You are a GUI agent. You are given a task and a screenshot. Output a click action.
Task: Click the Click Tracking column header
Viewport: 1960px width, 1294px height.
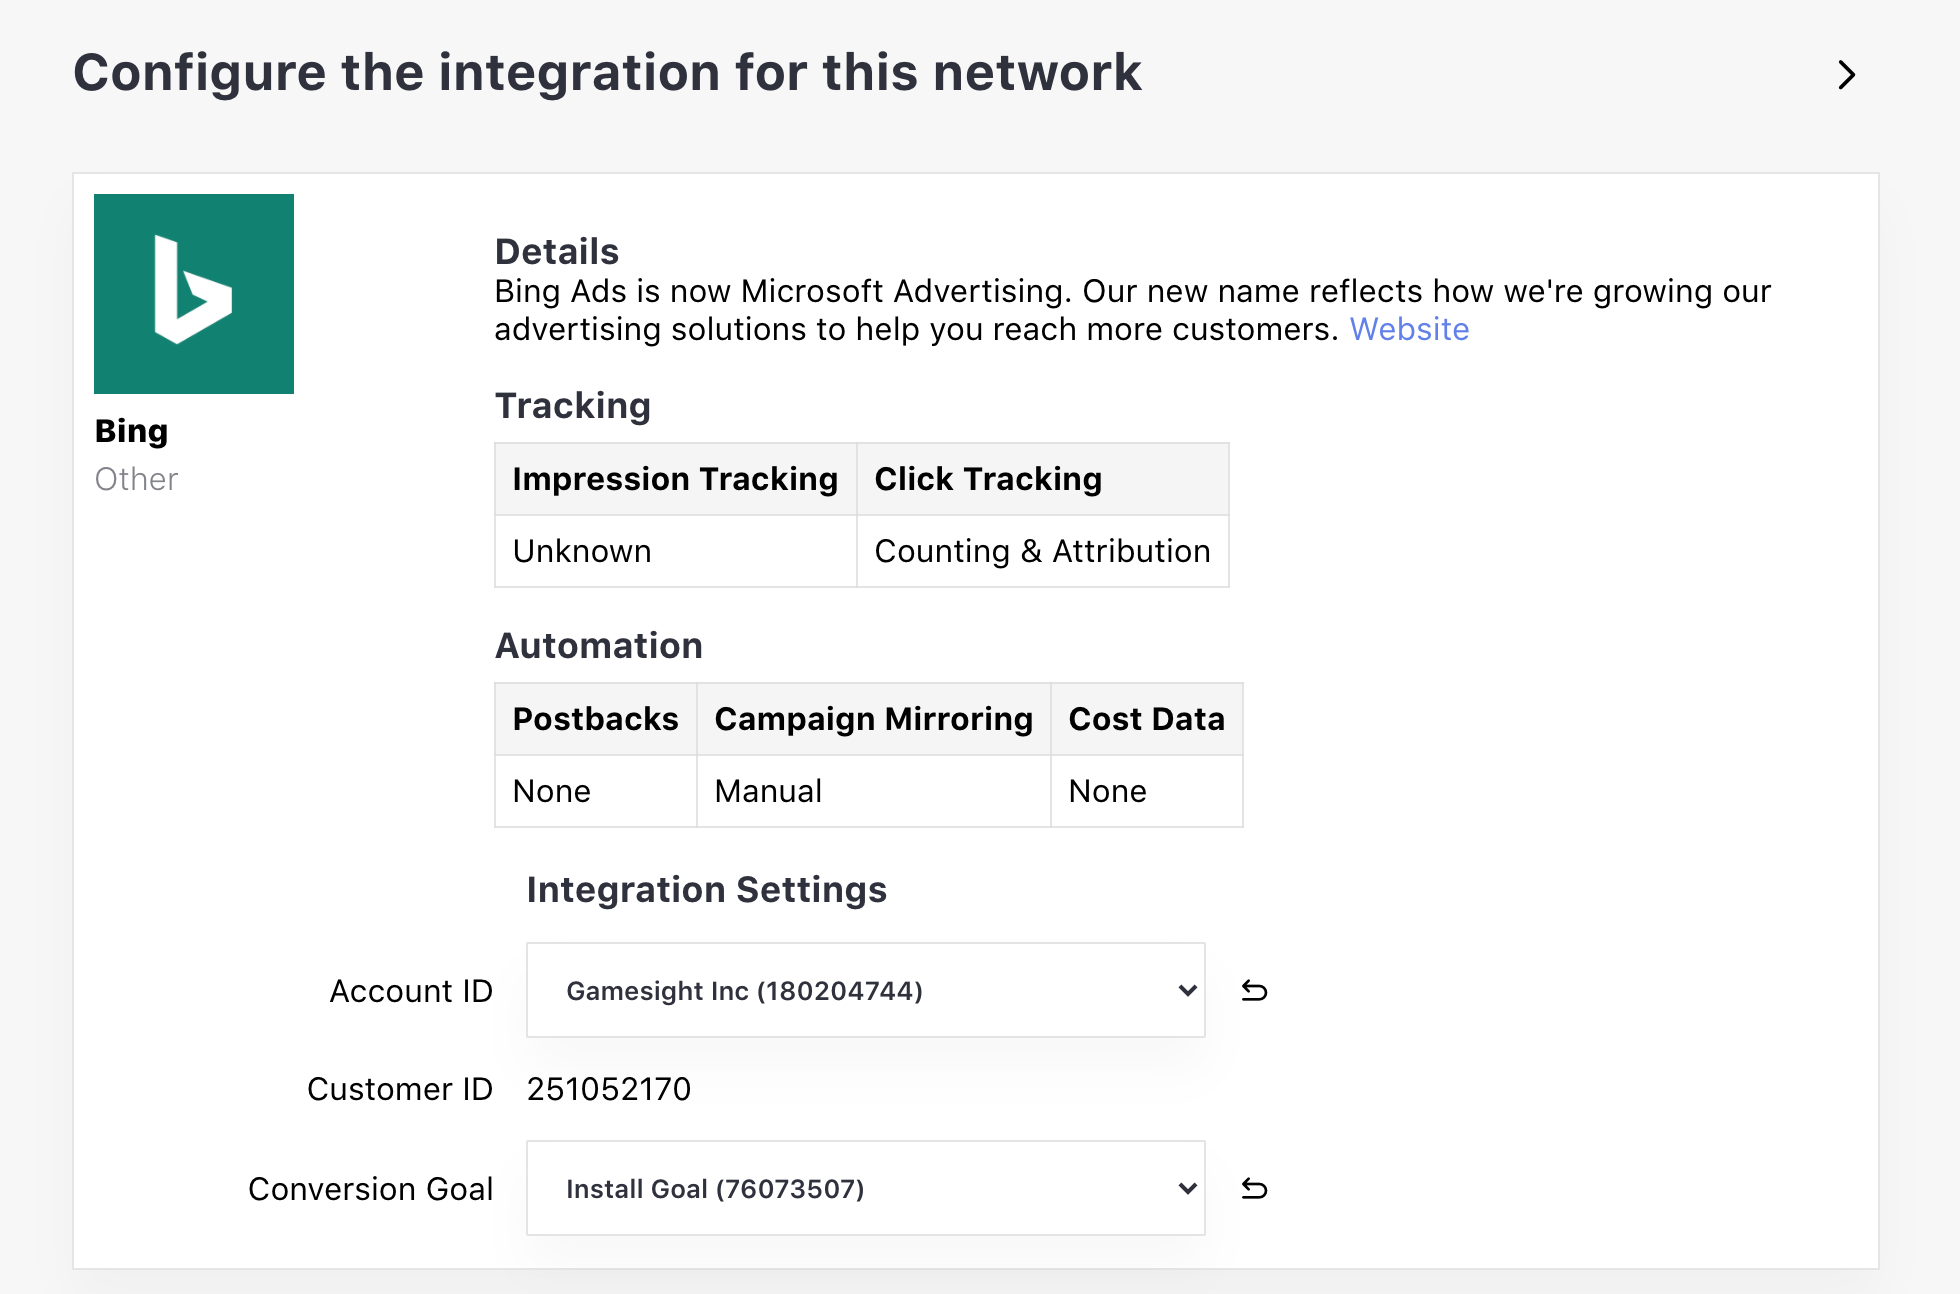(1043, 479)
